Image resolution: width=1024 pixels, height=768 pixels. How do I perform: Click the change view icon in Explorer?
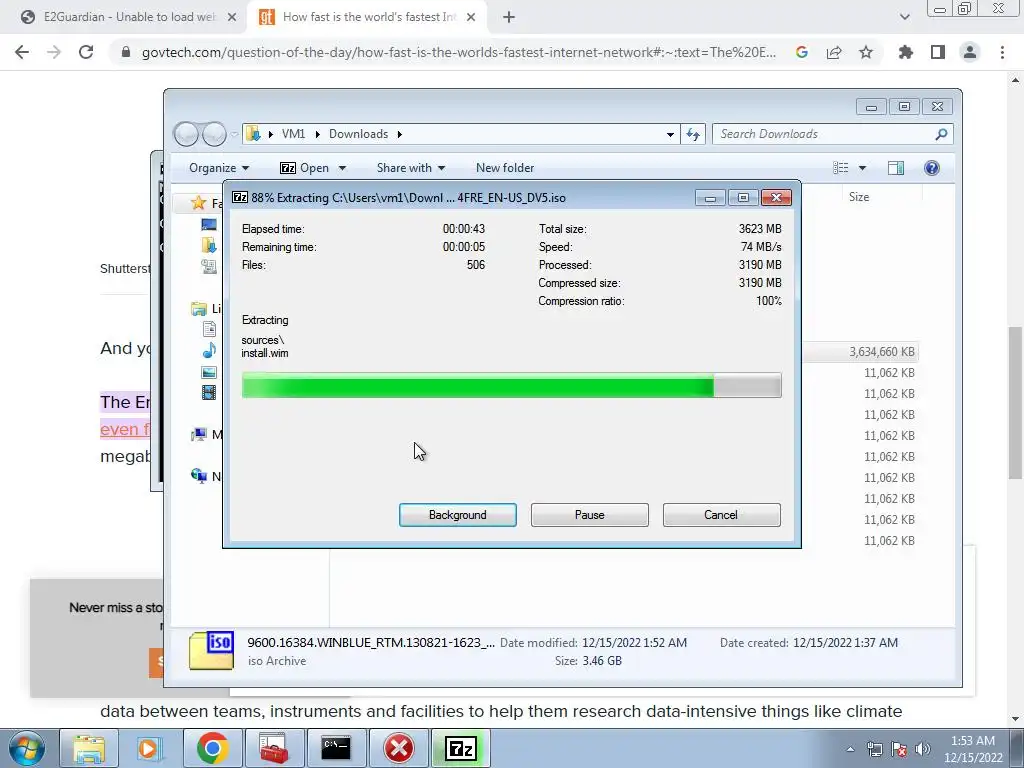[840, 168]
